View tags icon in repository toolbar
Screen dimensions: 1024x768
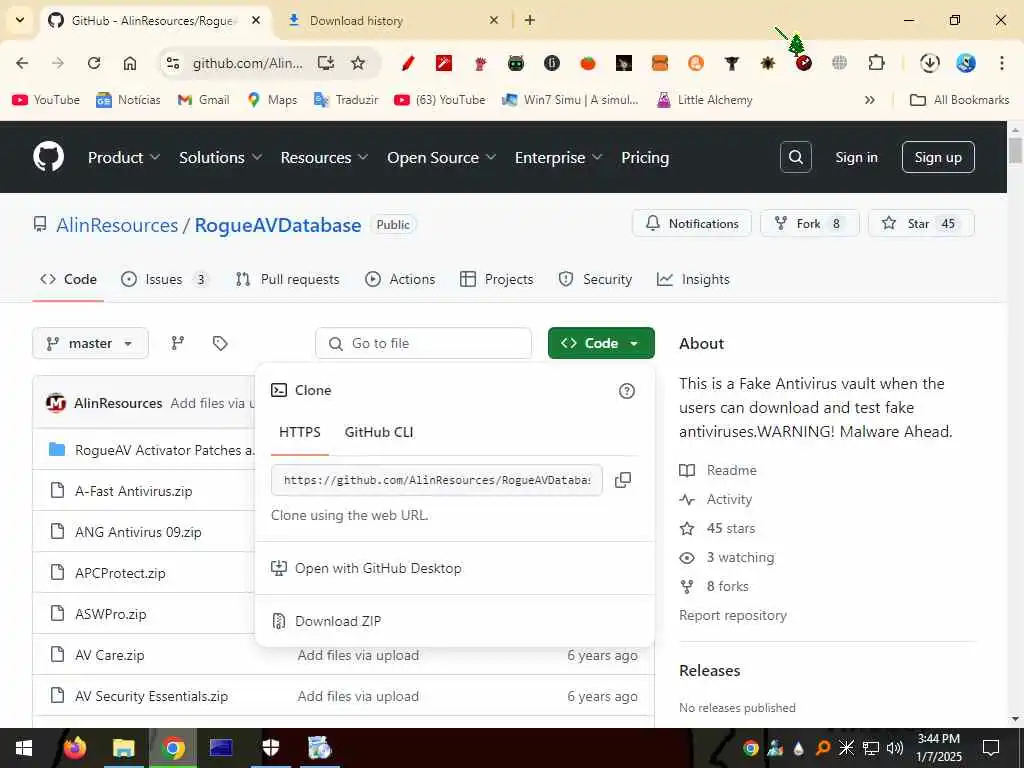220,343
